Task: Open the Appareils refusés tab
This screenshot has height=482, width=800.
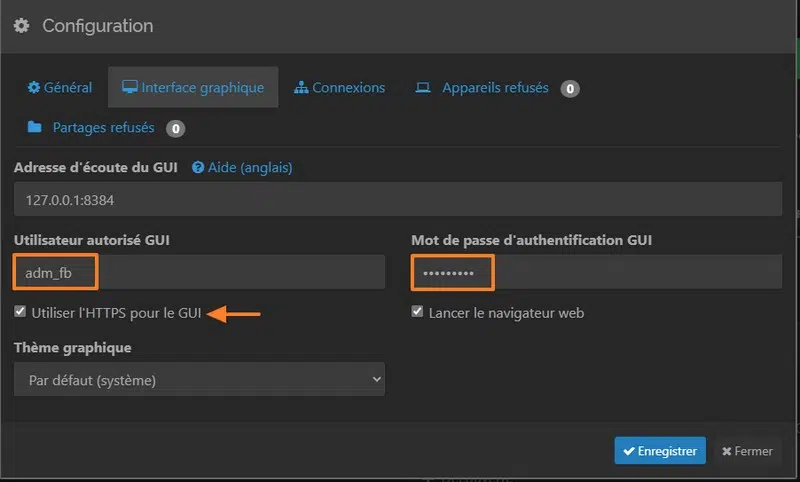Action: click(x=496, y=88)
